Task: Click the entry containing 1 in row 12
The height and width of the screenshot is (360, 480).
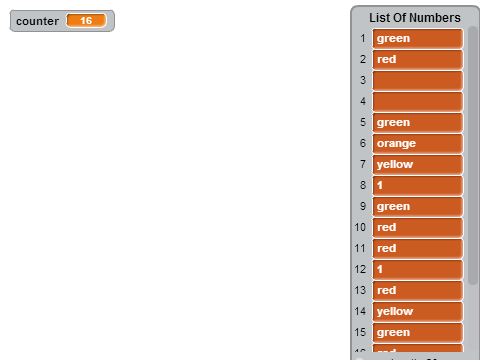Action: (418, 270)
